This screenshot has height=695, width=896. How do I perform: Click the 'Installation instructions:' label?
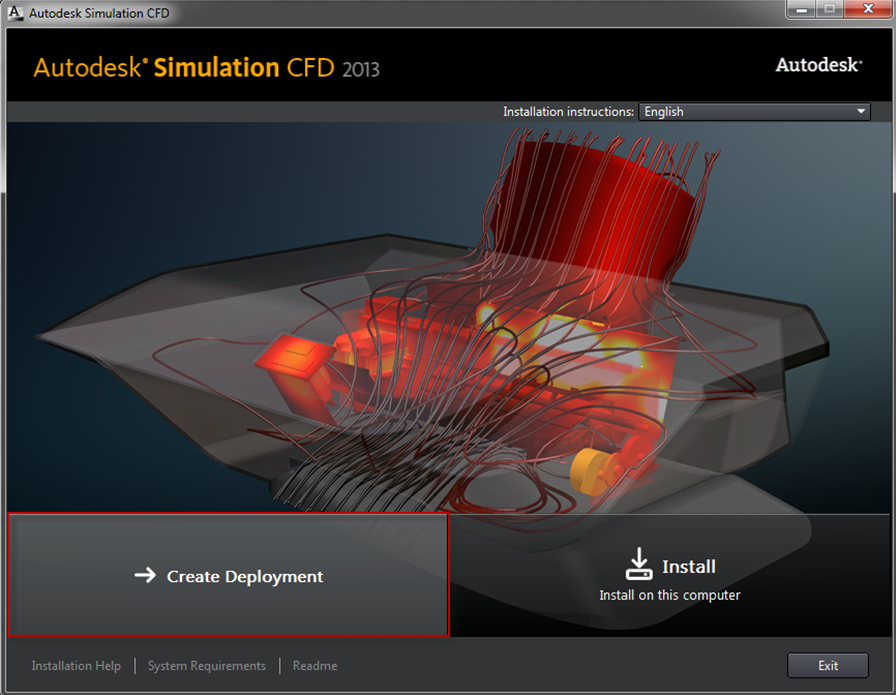tap(568, 112)
